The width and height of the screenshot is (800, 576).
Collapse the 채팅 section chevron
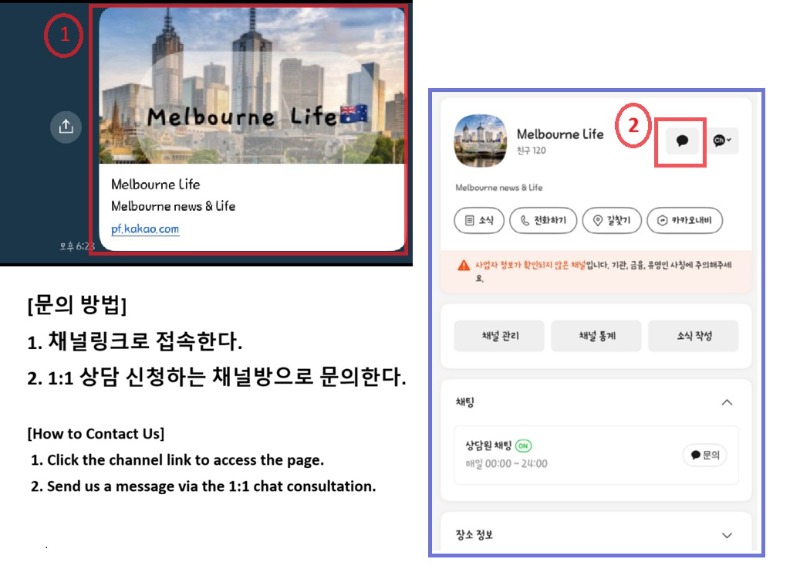[727, 402]
